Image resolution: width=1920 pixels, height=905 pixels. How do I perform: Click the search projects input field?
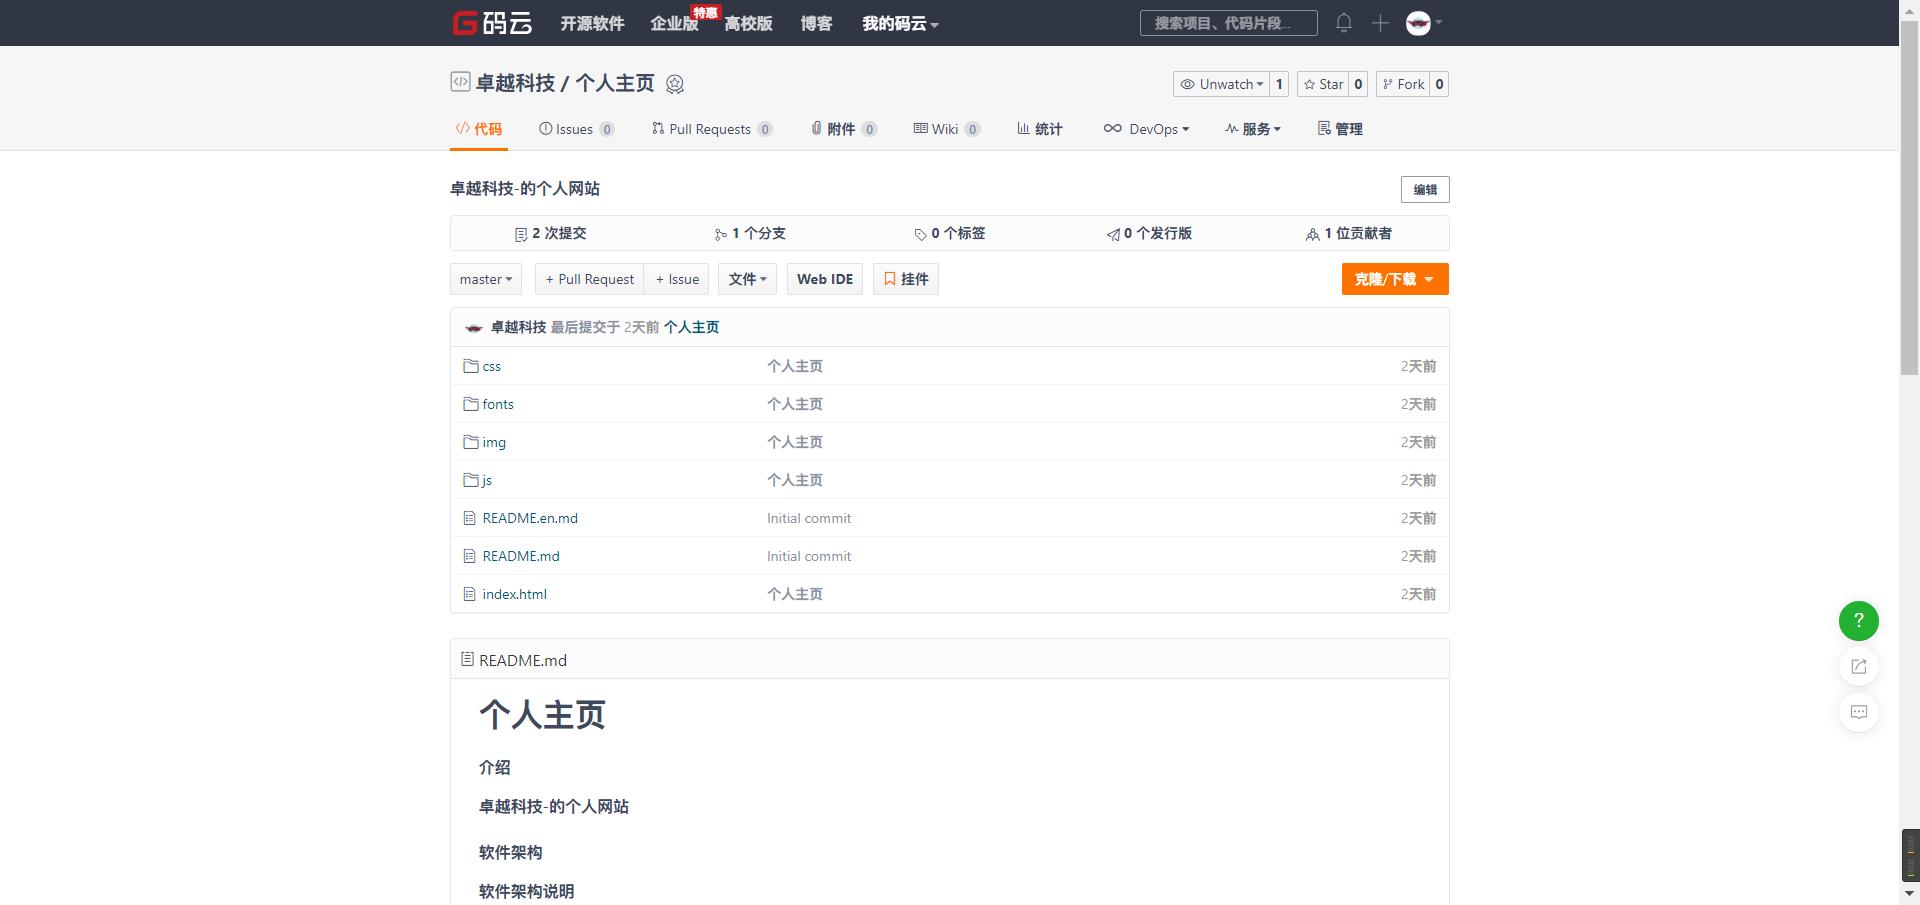click(x=1228, y=22)
